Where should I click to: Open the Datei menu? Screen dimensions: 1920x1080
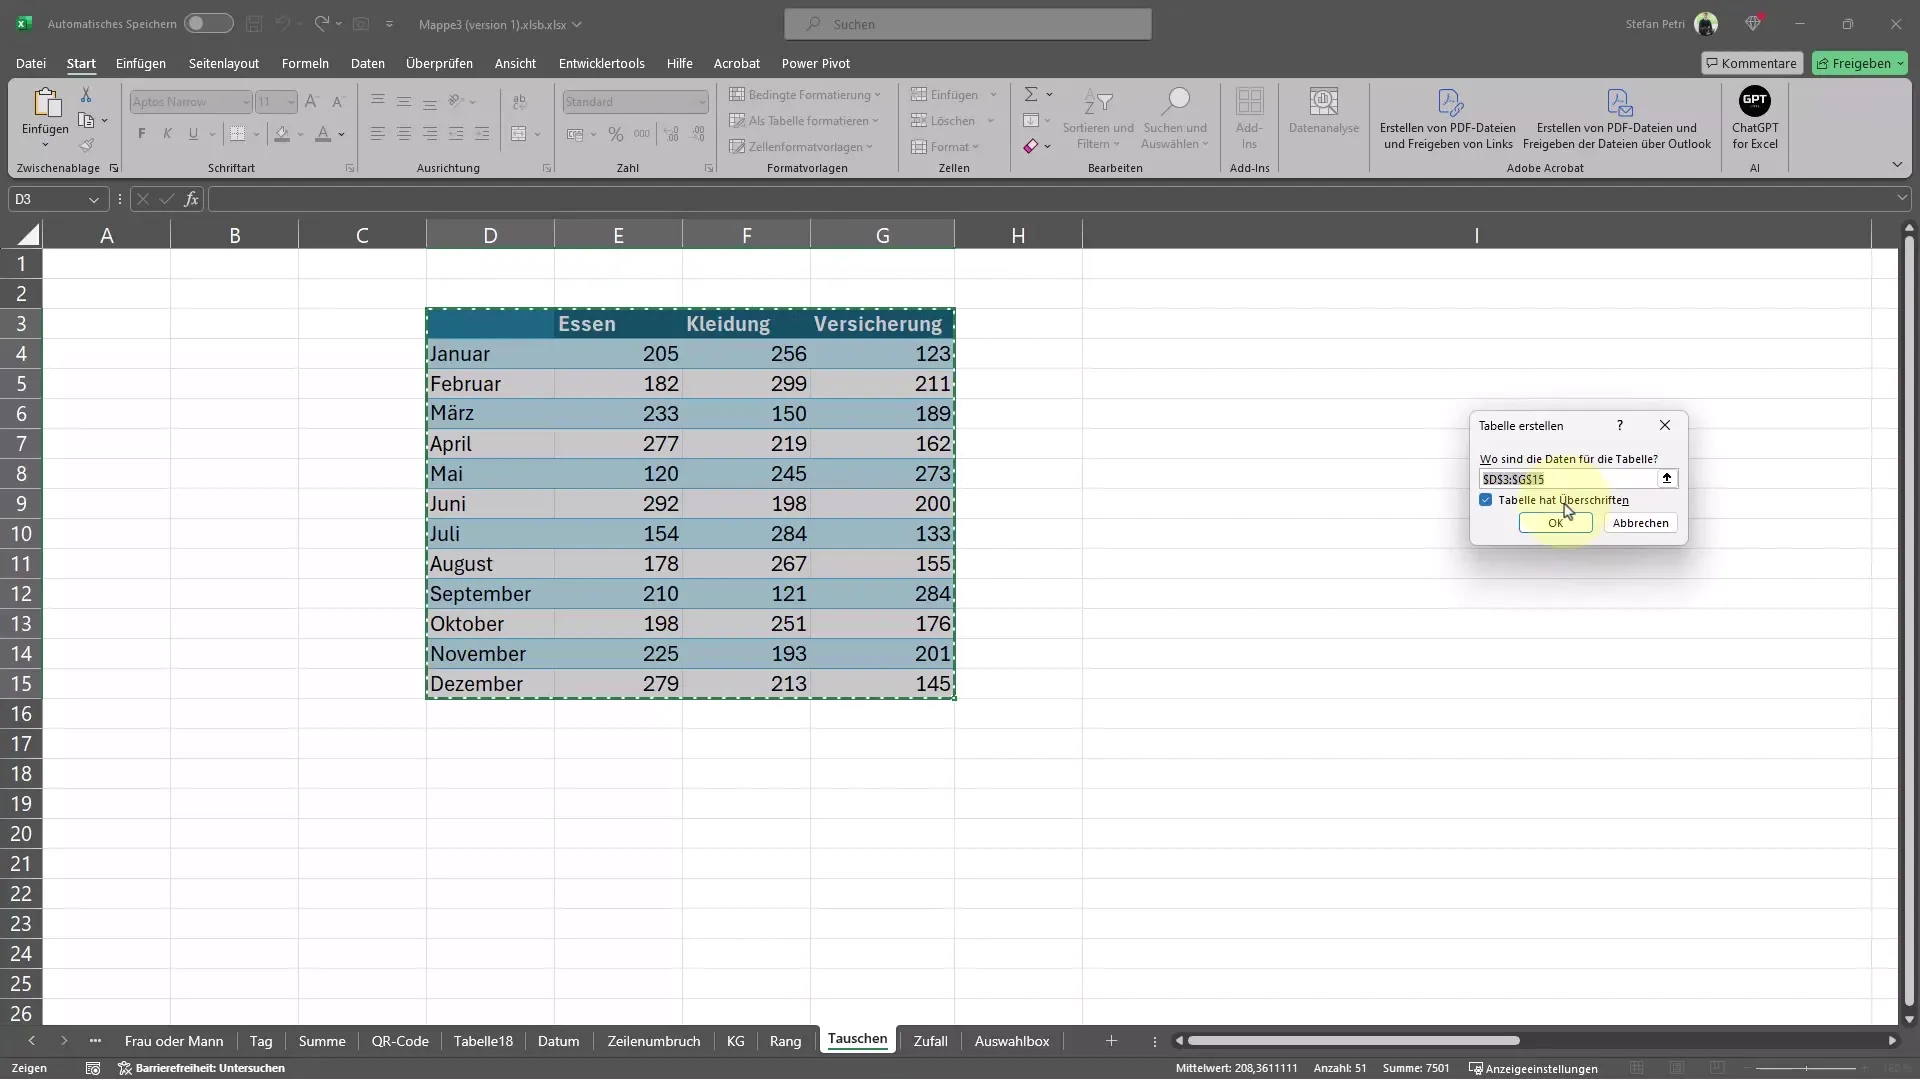(31, 63)
